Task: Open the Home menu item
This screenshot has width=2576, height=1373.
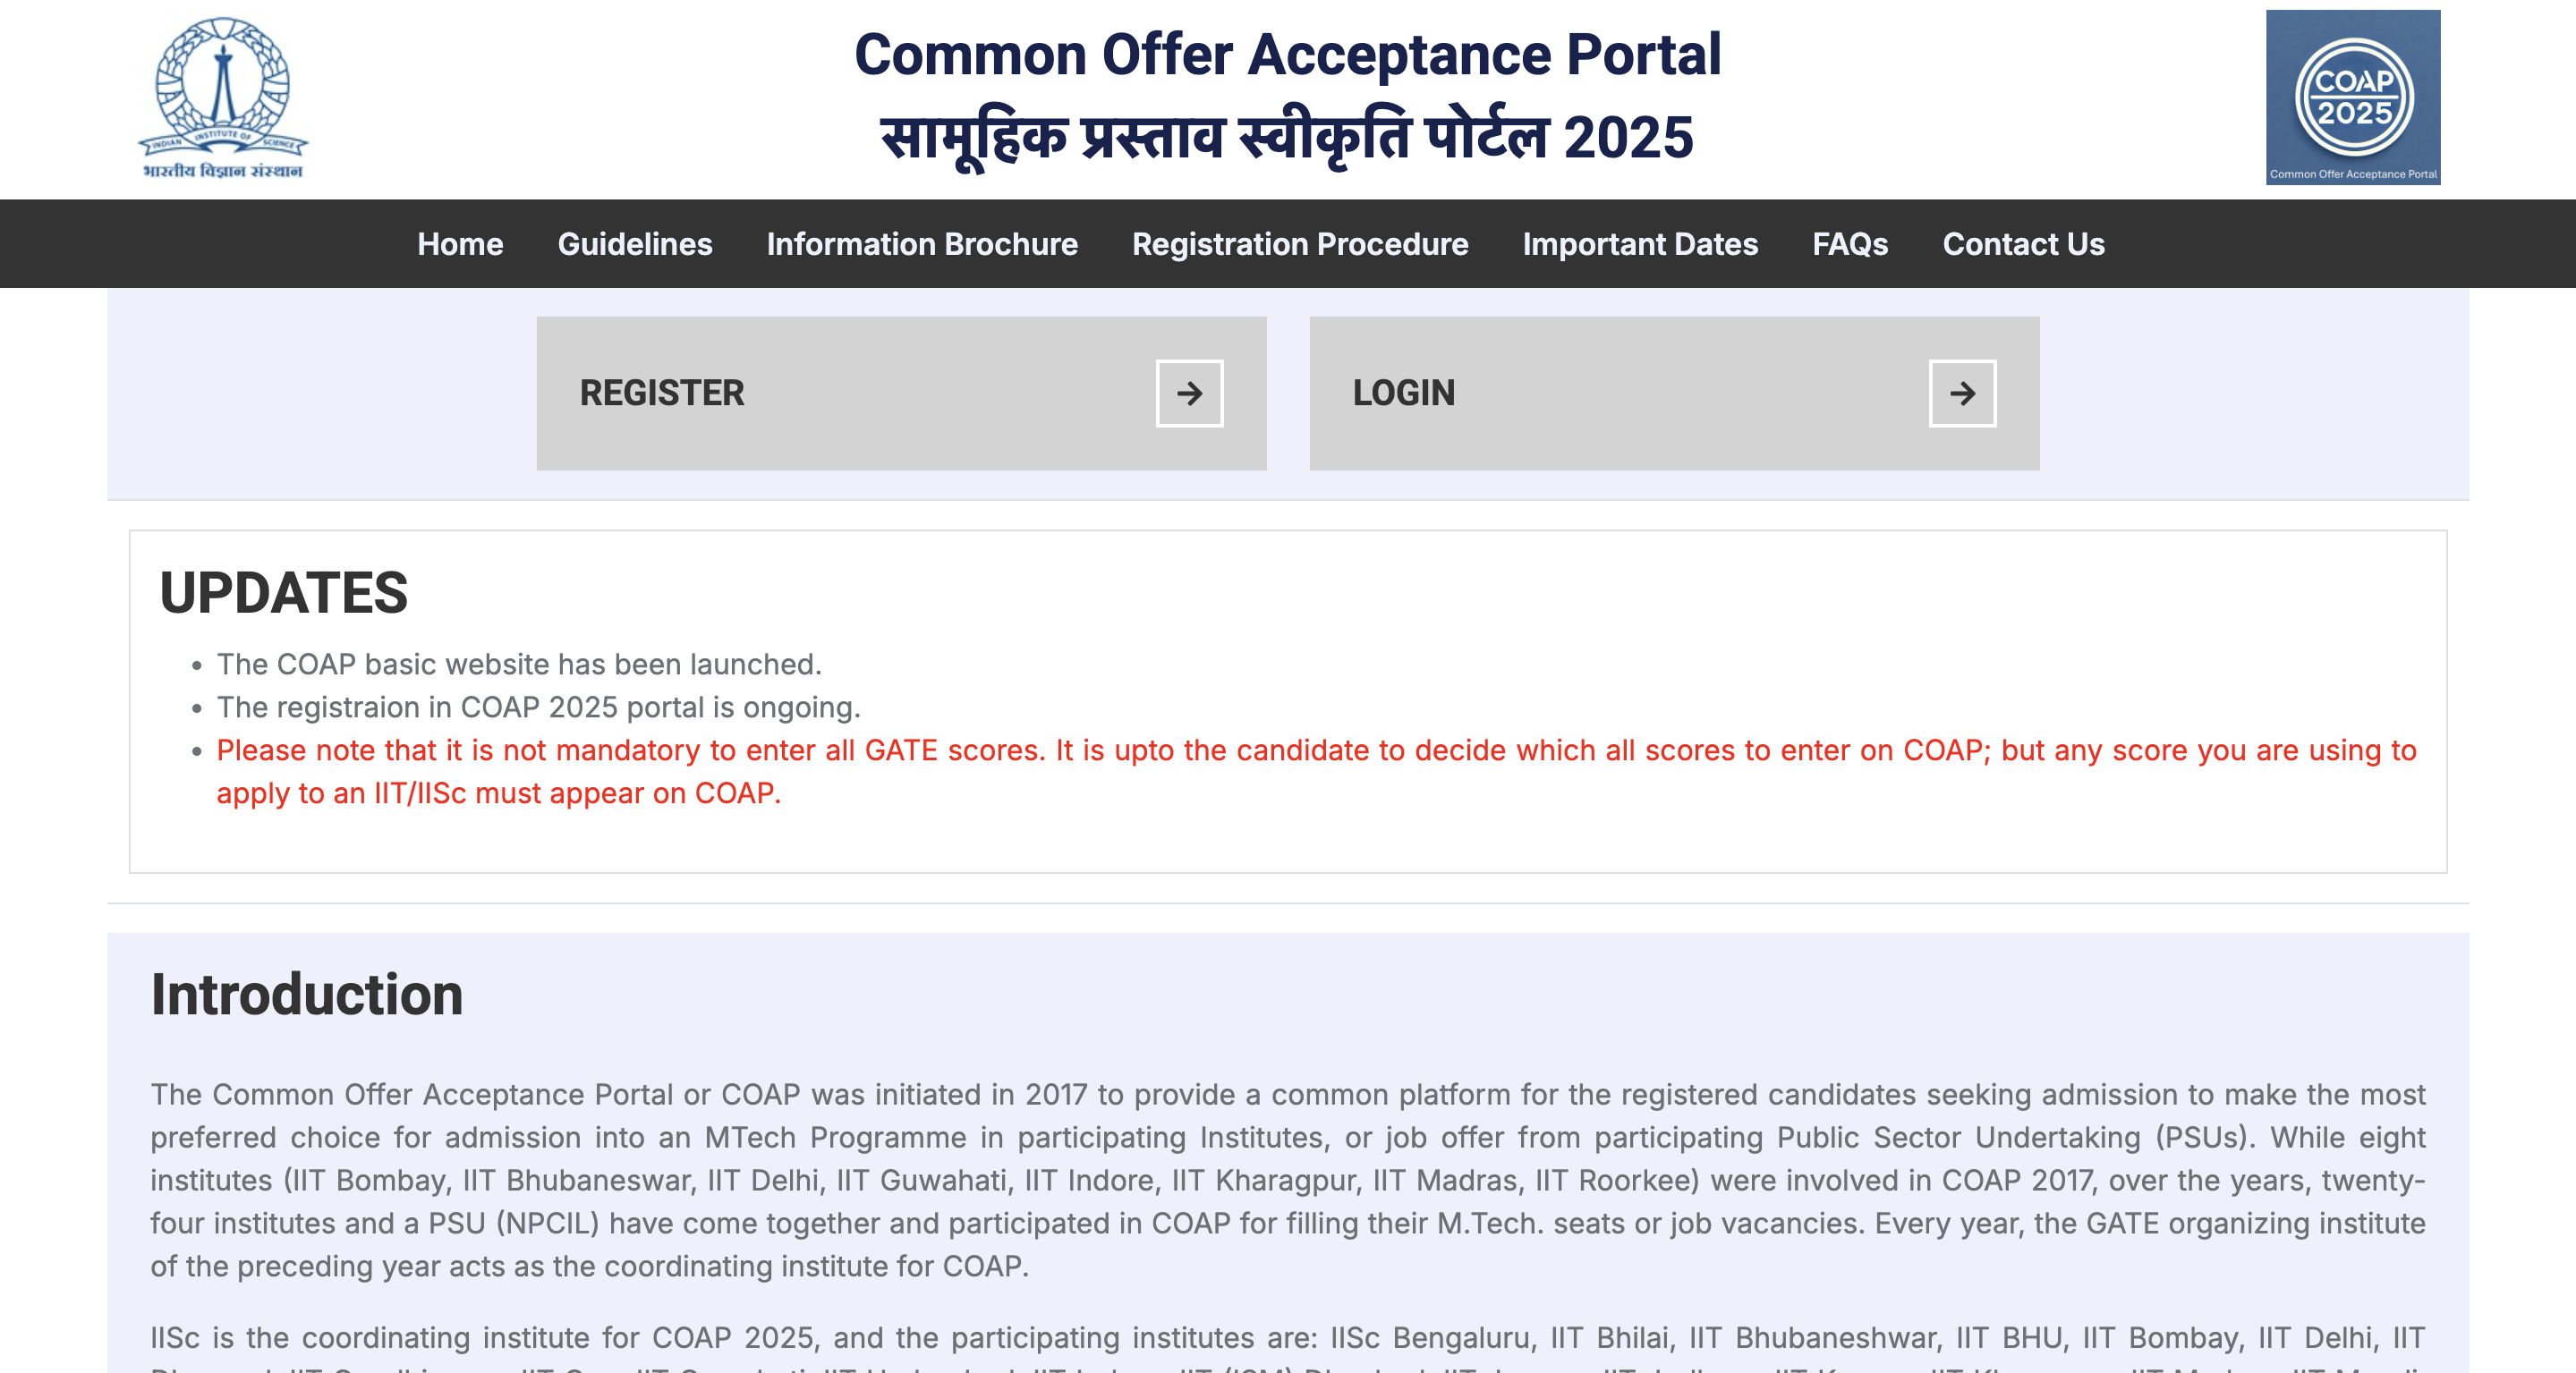Action: point(460,244)
